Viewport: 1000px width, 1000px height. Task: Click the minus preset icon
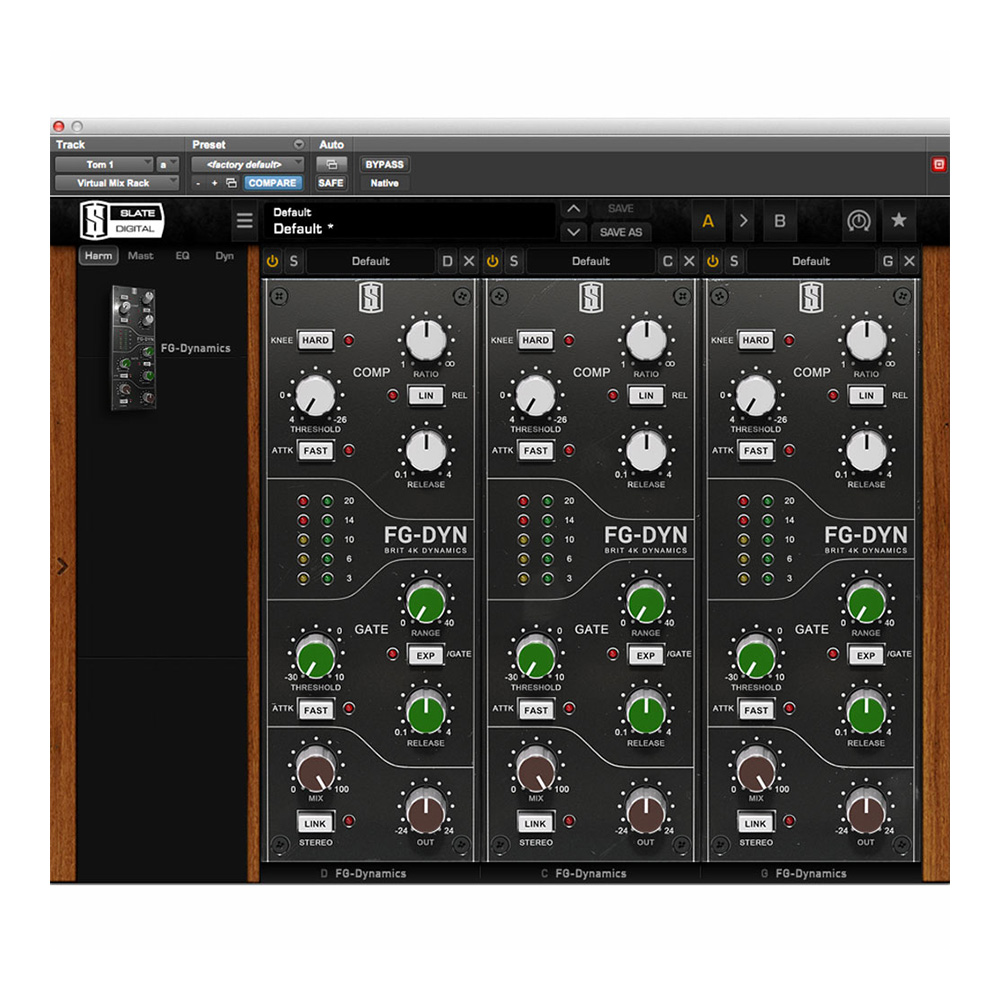198,183
